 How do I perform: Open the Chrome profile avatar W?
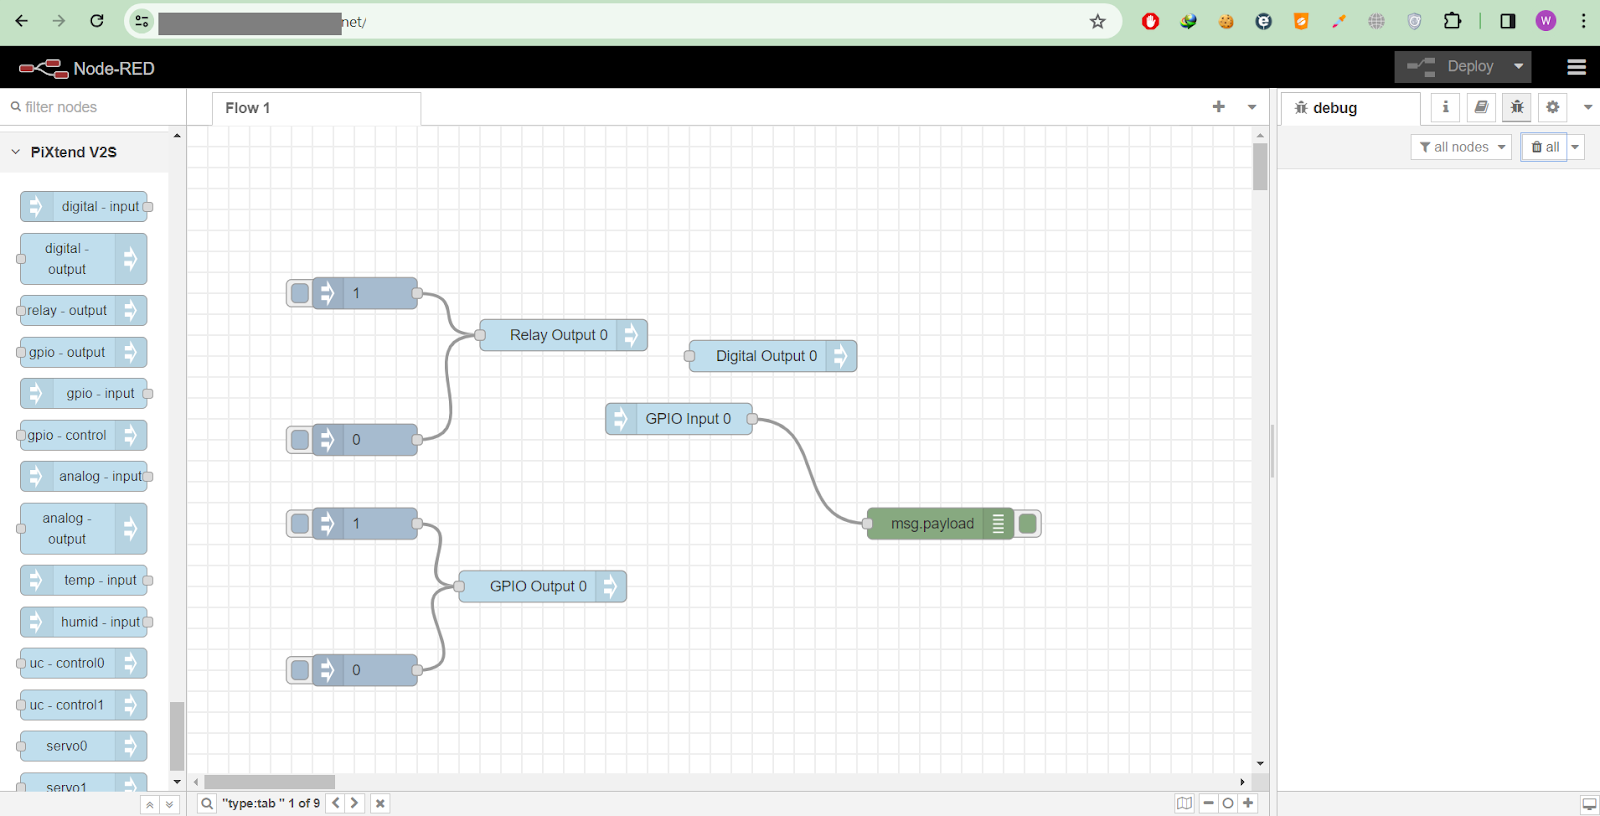(x=1546, y=21)
